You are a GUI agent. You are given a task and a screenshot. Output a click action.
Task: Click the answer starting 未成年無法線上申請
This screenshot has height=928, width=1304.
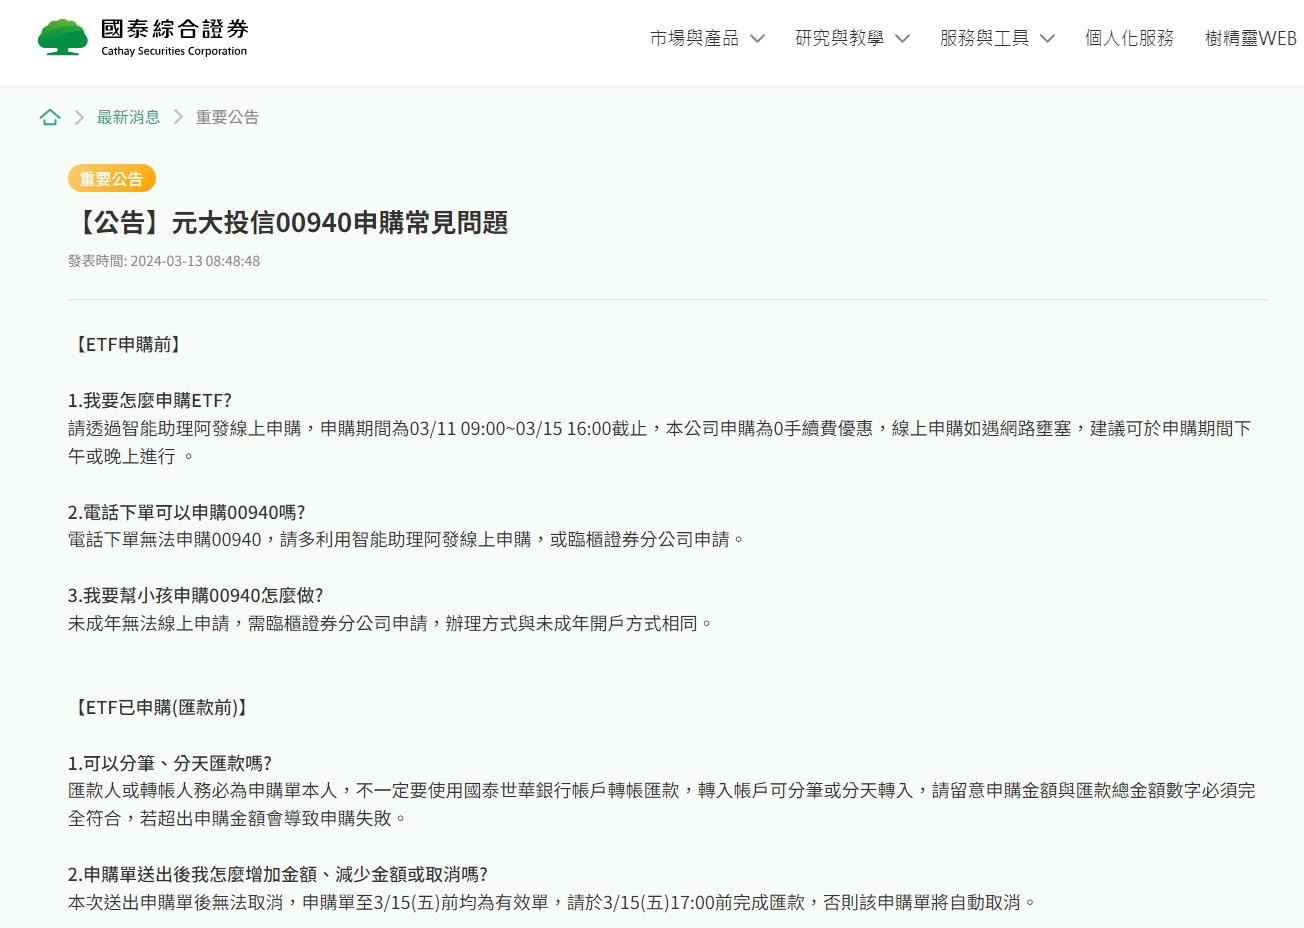click(391, 623)
